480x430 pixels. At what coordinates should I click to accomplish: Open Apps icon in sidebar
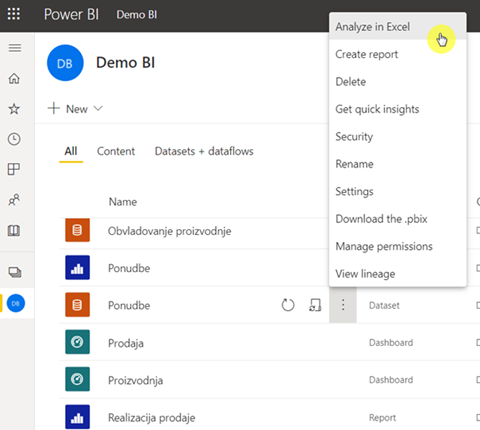(14, 169)
